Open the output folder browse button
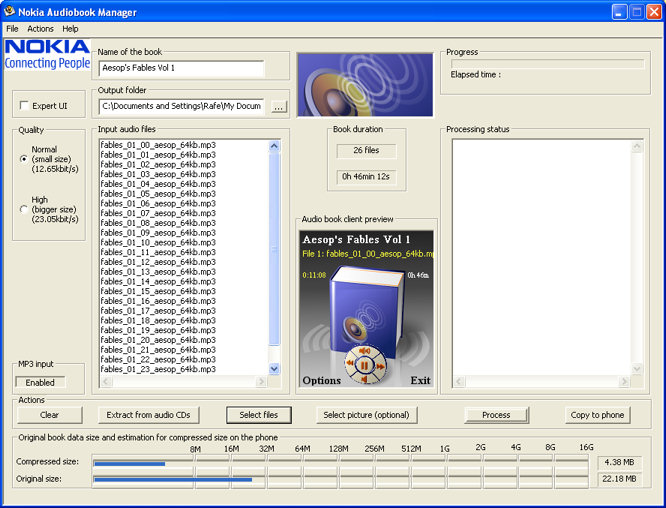This screenshot has height=508, width=666. point(278,106)
